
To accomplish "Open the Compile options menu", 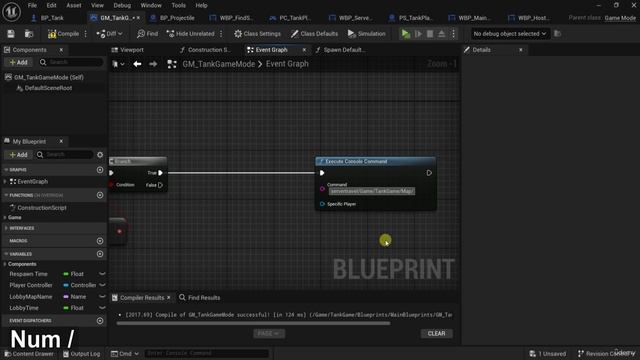I will tap(86, 34).
